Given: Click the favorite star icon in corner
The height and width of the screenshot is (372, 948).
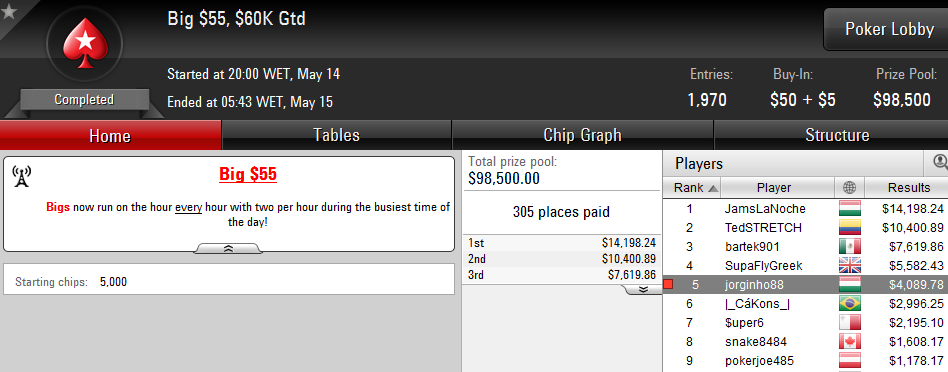Looking at the screenshot, I should pyautogui.click(x=8, y=10).
